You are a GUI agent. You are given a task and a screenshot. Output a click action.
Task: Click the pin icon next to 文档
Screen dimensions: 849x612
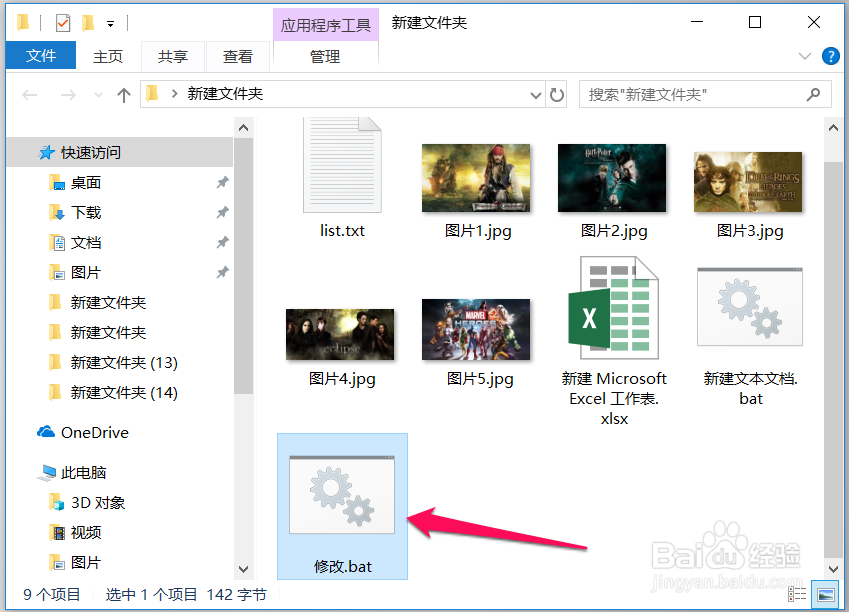tap(222, 243)
